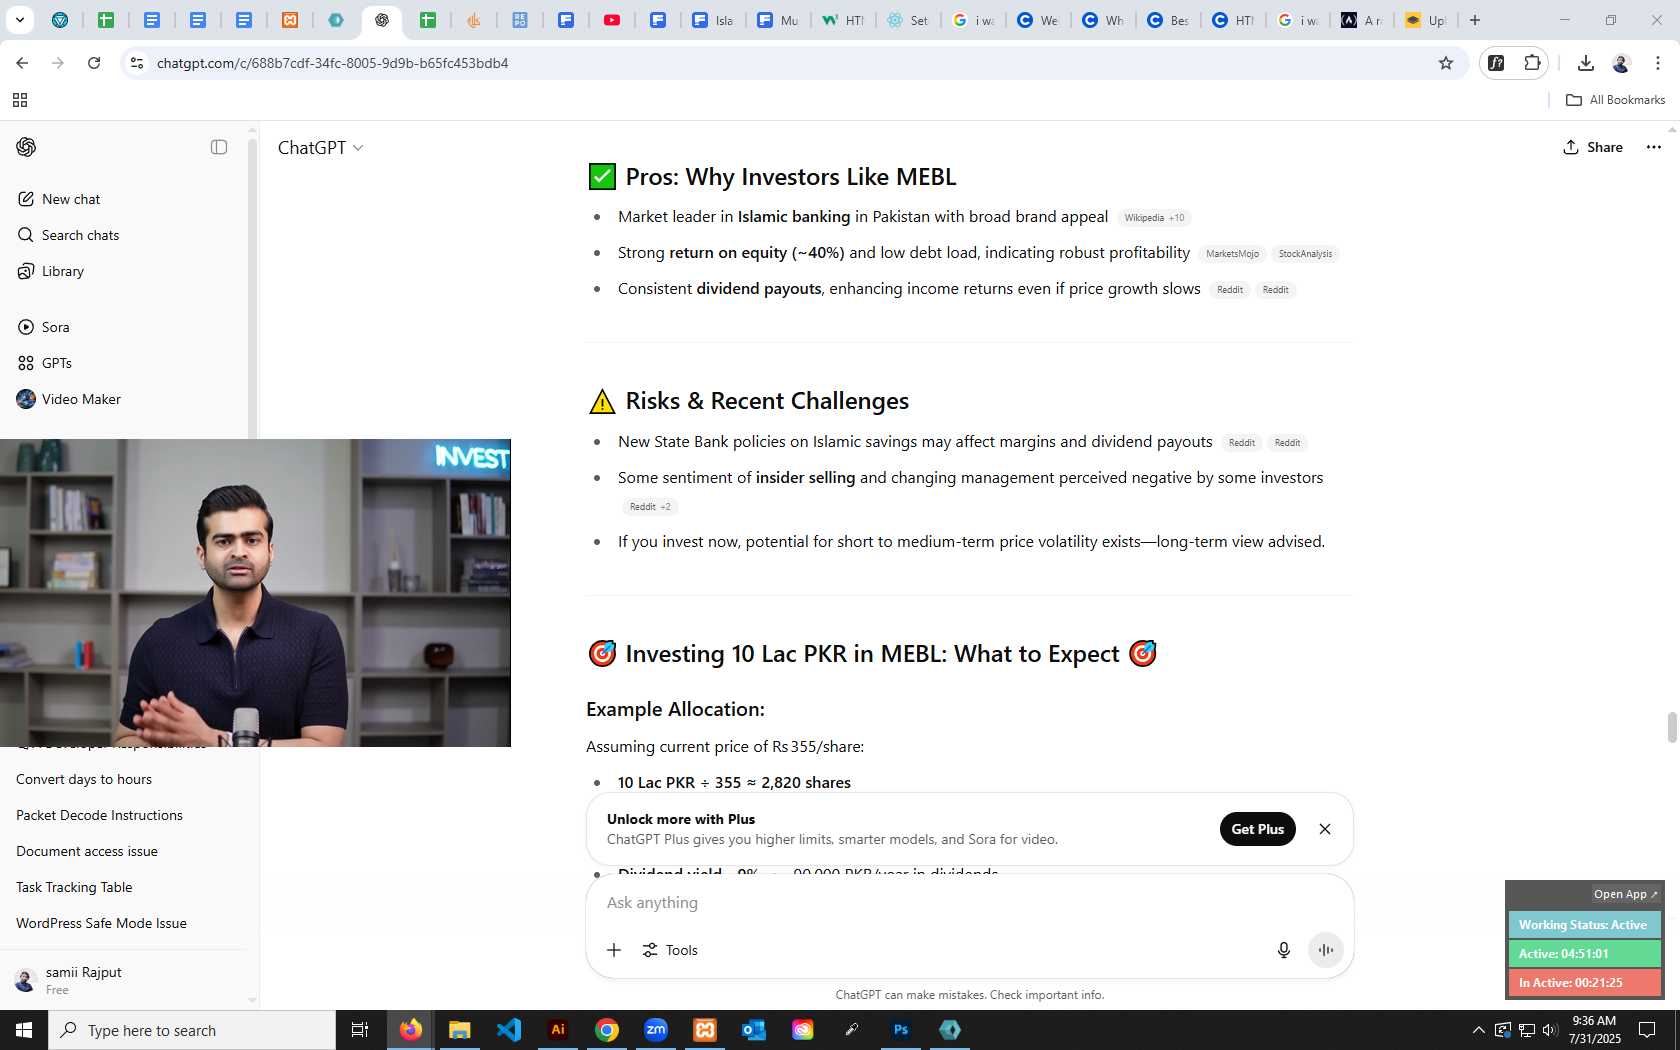Open StockAnalysis source chip
The image size is (1680, 1050).
click(1305, 254)
